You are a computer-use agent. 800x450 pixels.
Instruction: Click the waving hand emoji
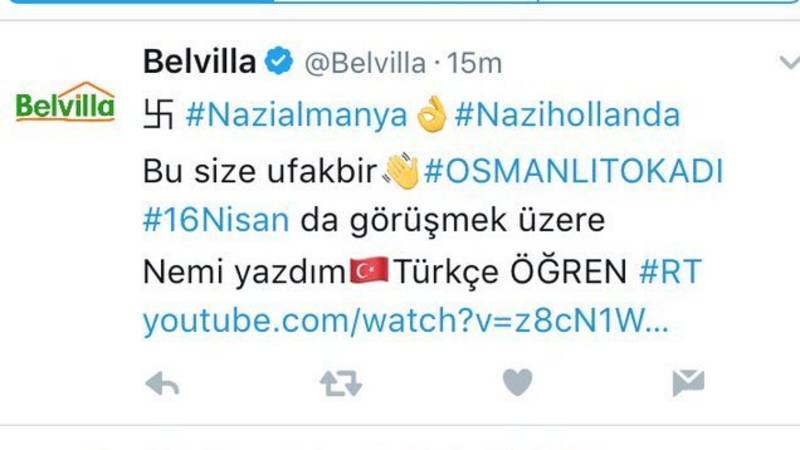tap(401, 171)
